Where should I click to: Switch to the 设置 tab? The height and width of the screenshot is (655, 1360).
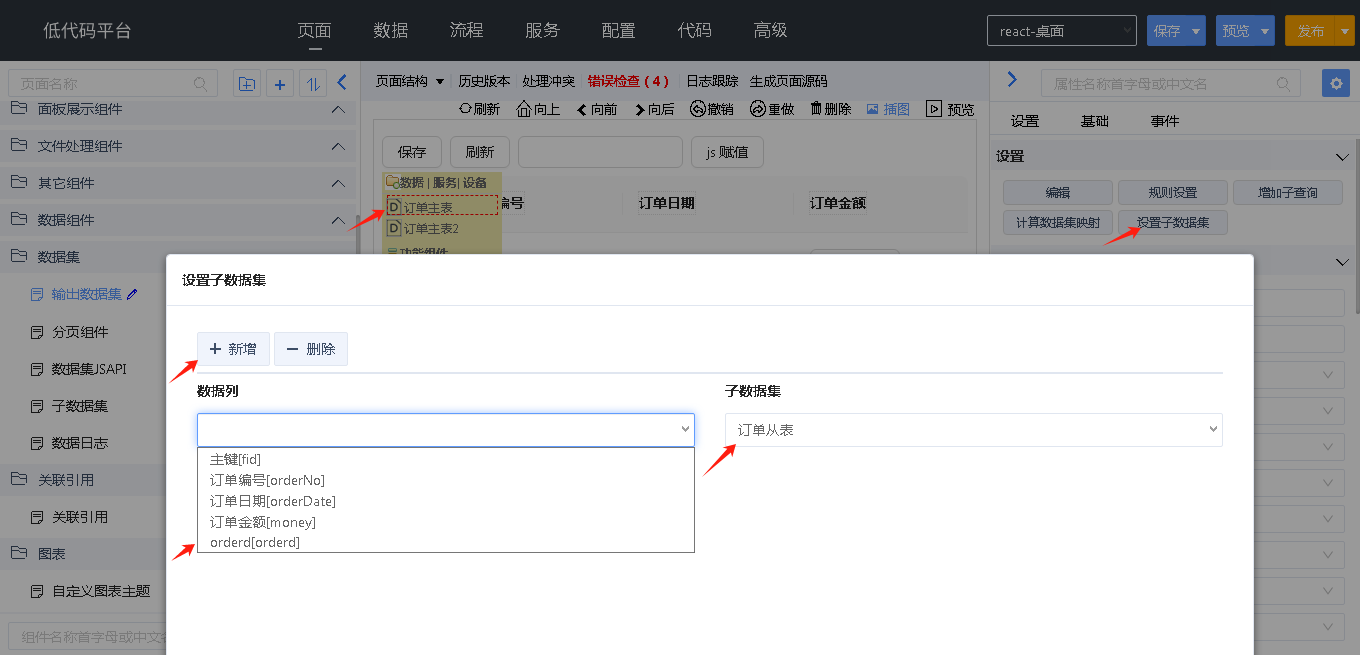point(1025,121)
